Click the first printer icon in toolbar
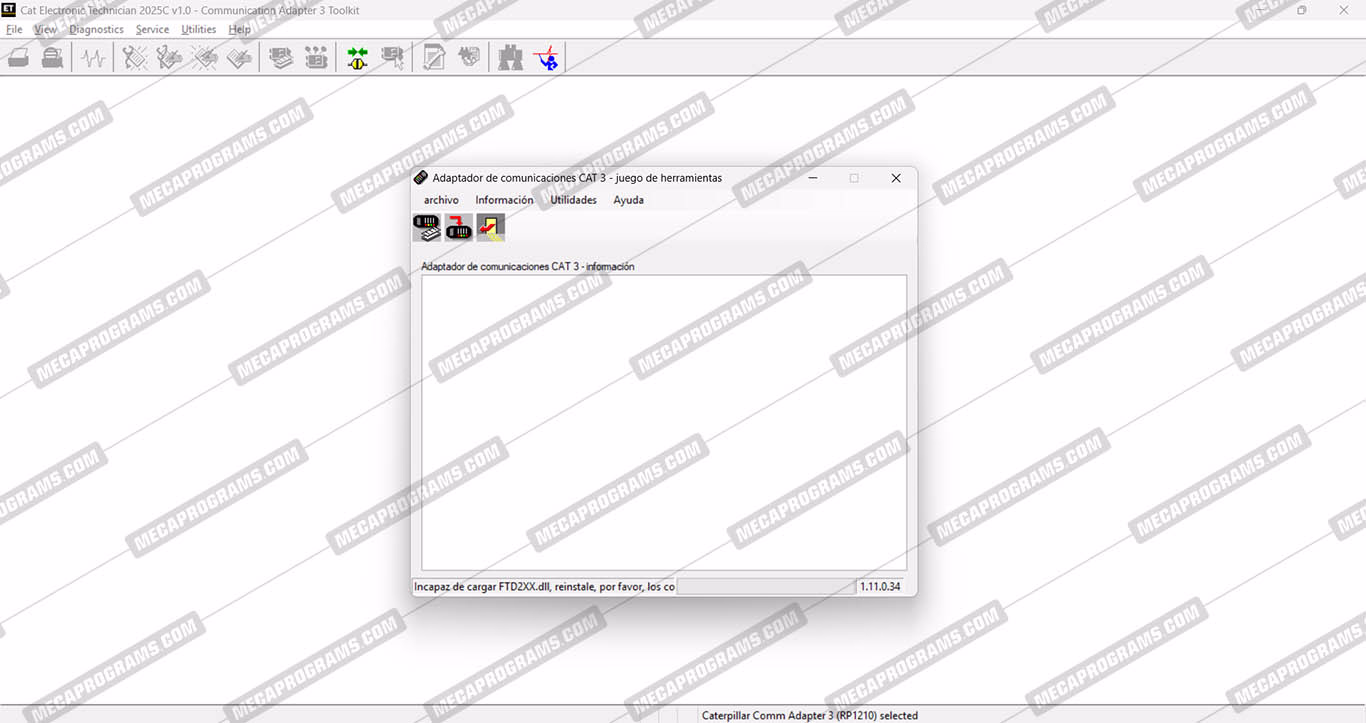 (19, 58)
